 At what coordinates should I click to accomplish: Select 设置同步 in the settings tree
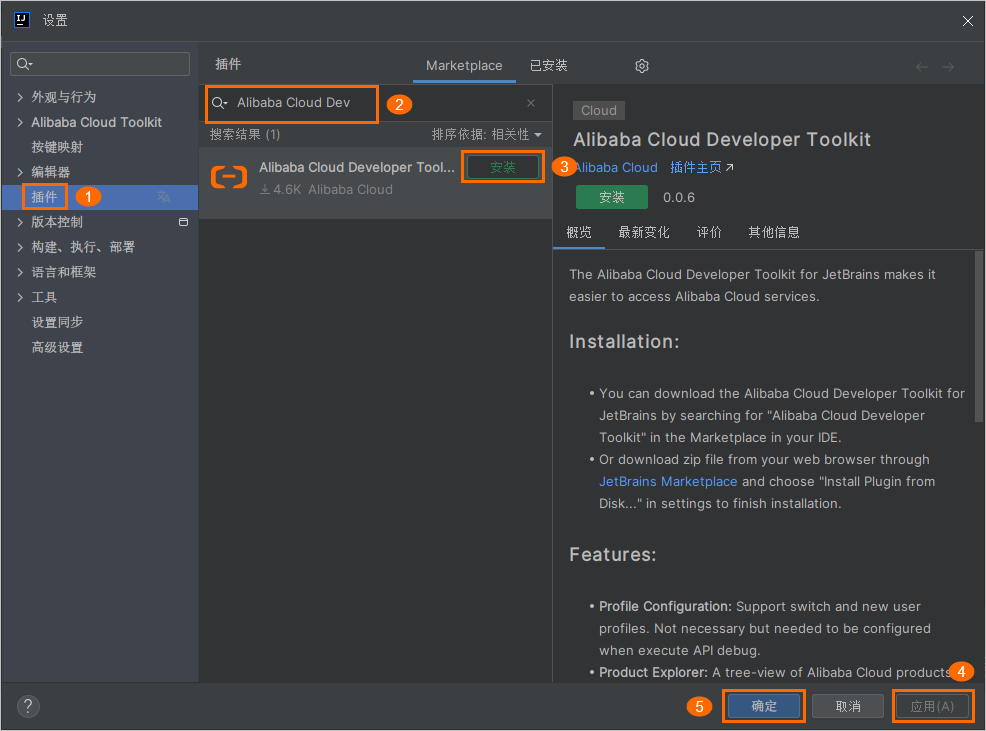click(57, 322)
